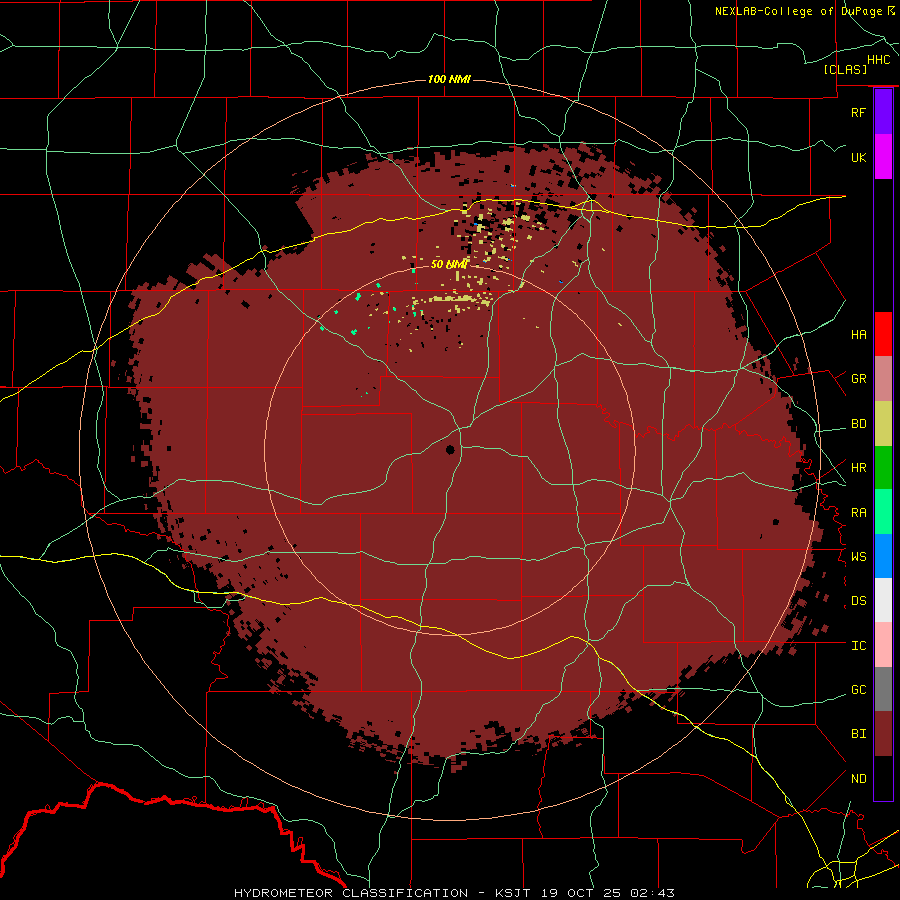Image resolution: width=900 pixels, height=900 pixels.
Task: Click the [CLAS] label
Action: tap(845, 69)
